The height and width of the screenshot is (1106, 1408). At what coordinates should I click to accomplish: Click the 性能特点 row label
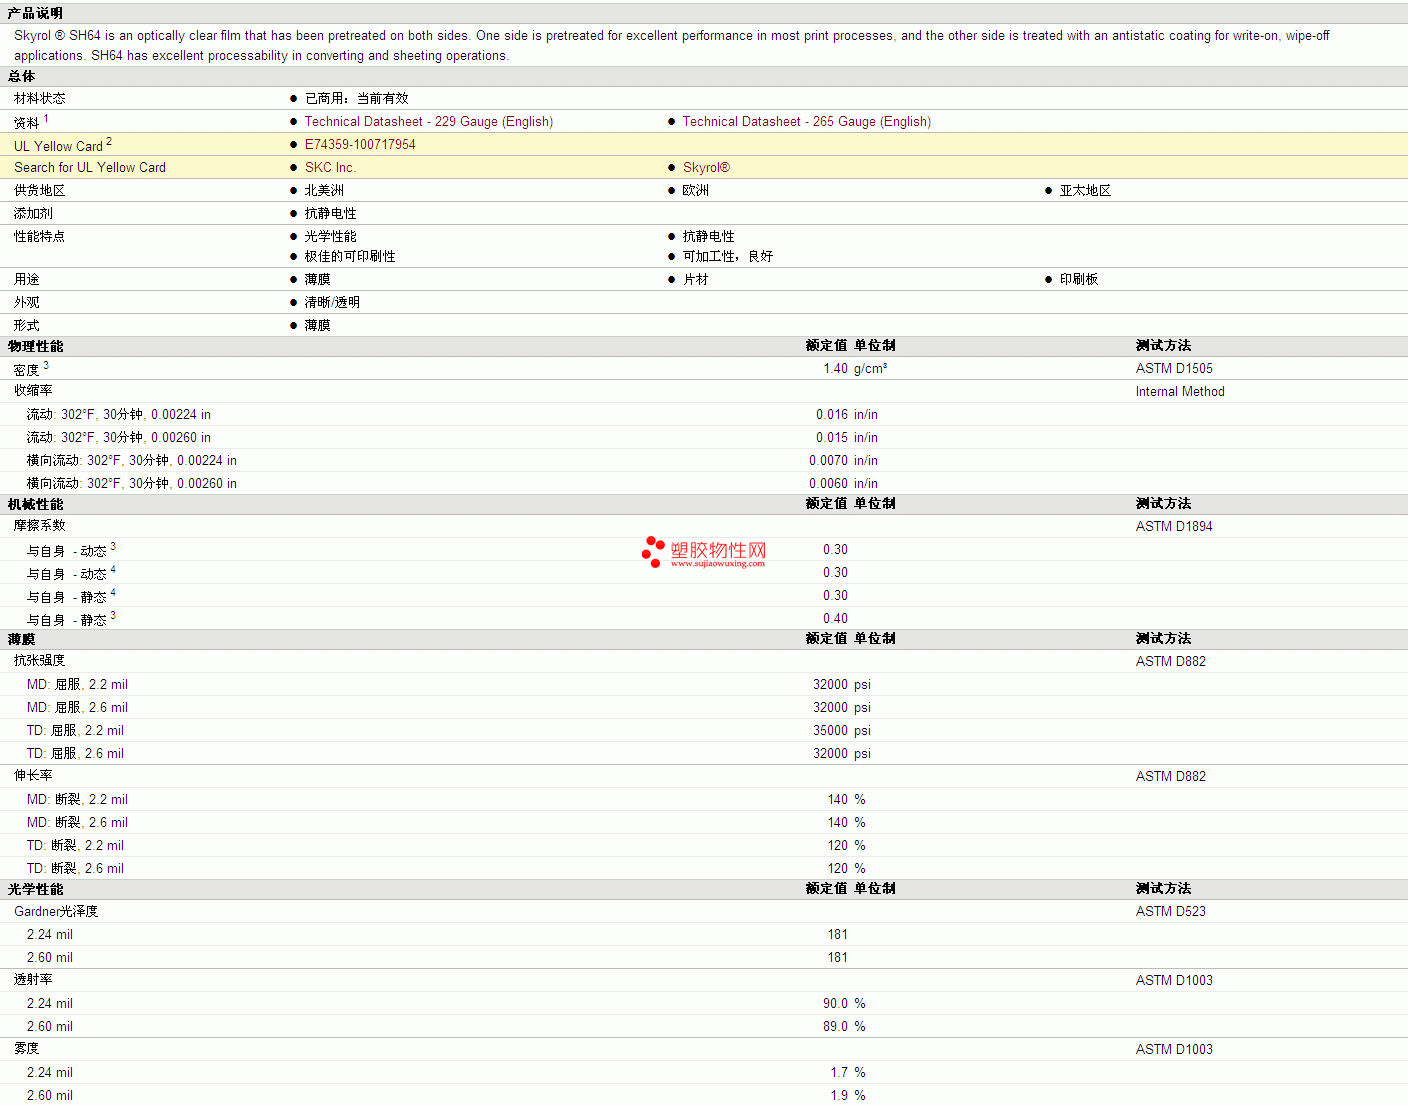click(40, 236)
